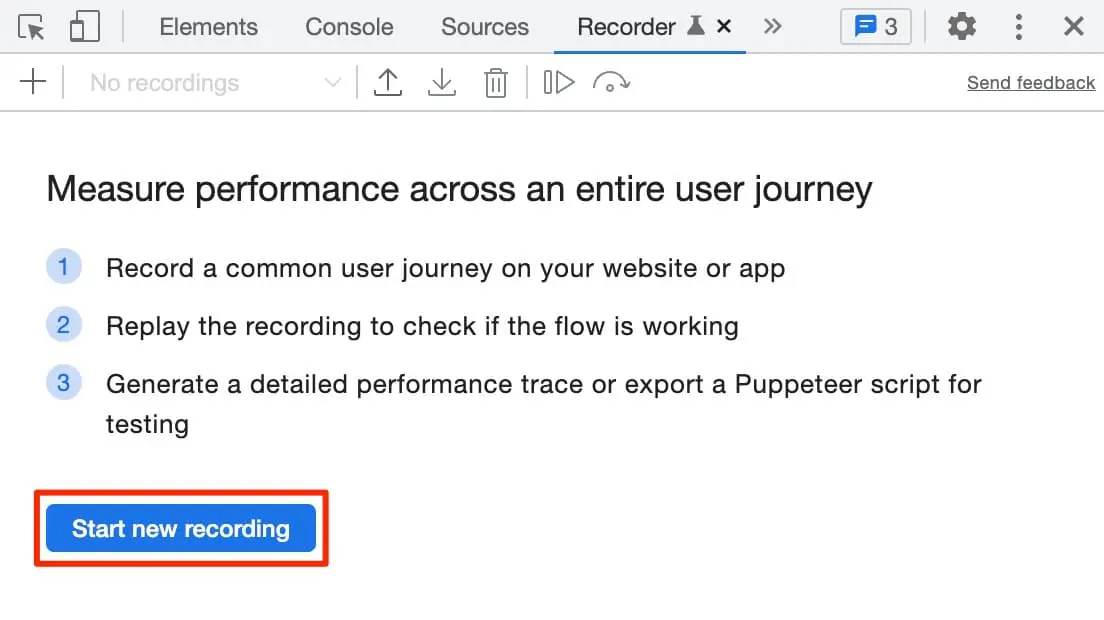This screenshot has width=1104, height=620.
Task: Close the Recorder tab with its x
Action: tap(725, 27)
